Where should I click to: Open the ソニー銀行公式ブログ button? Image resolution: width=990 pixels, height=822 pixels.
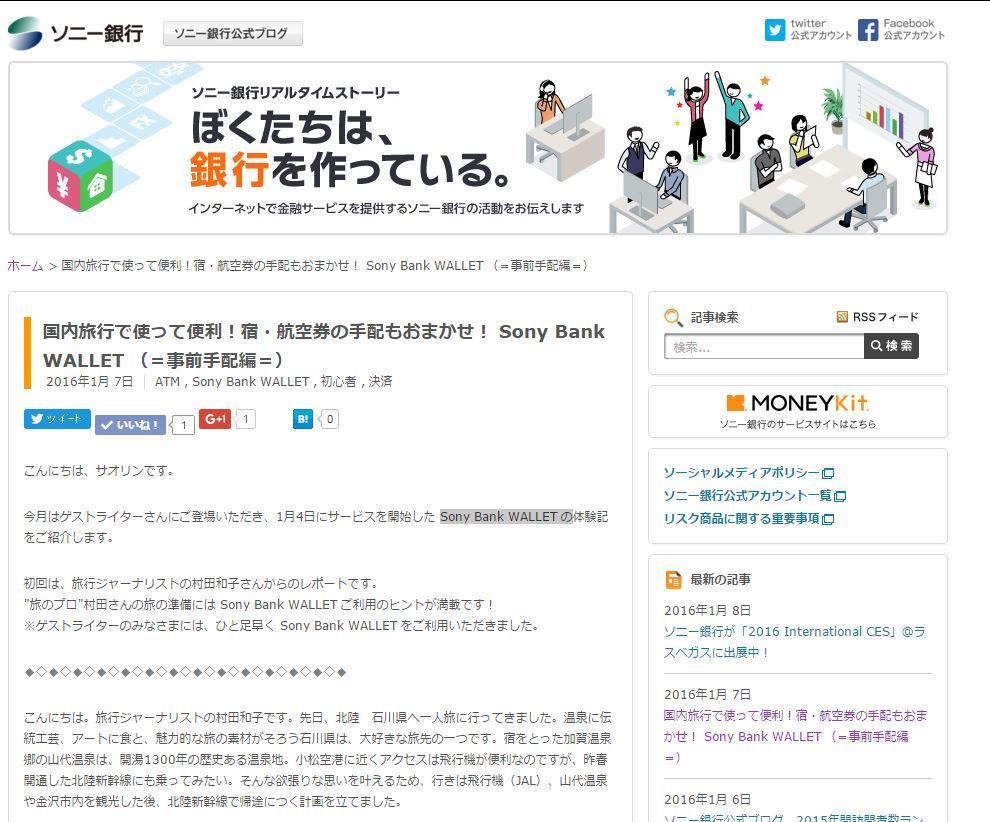click(232, 33)
